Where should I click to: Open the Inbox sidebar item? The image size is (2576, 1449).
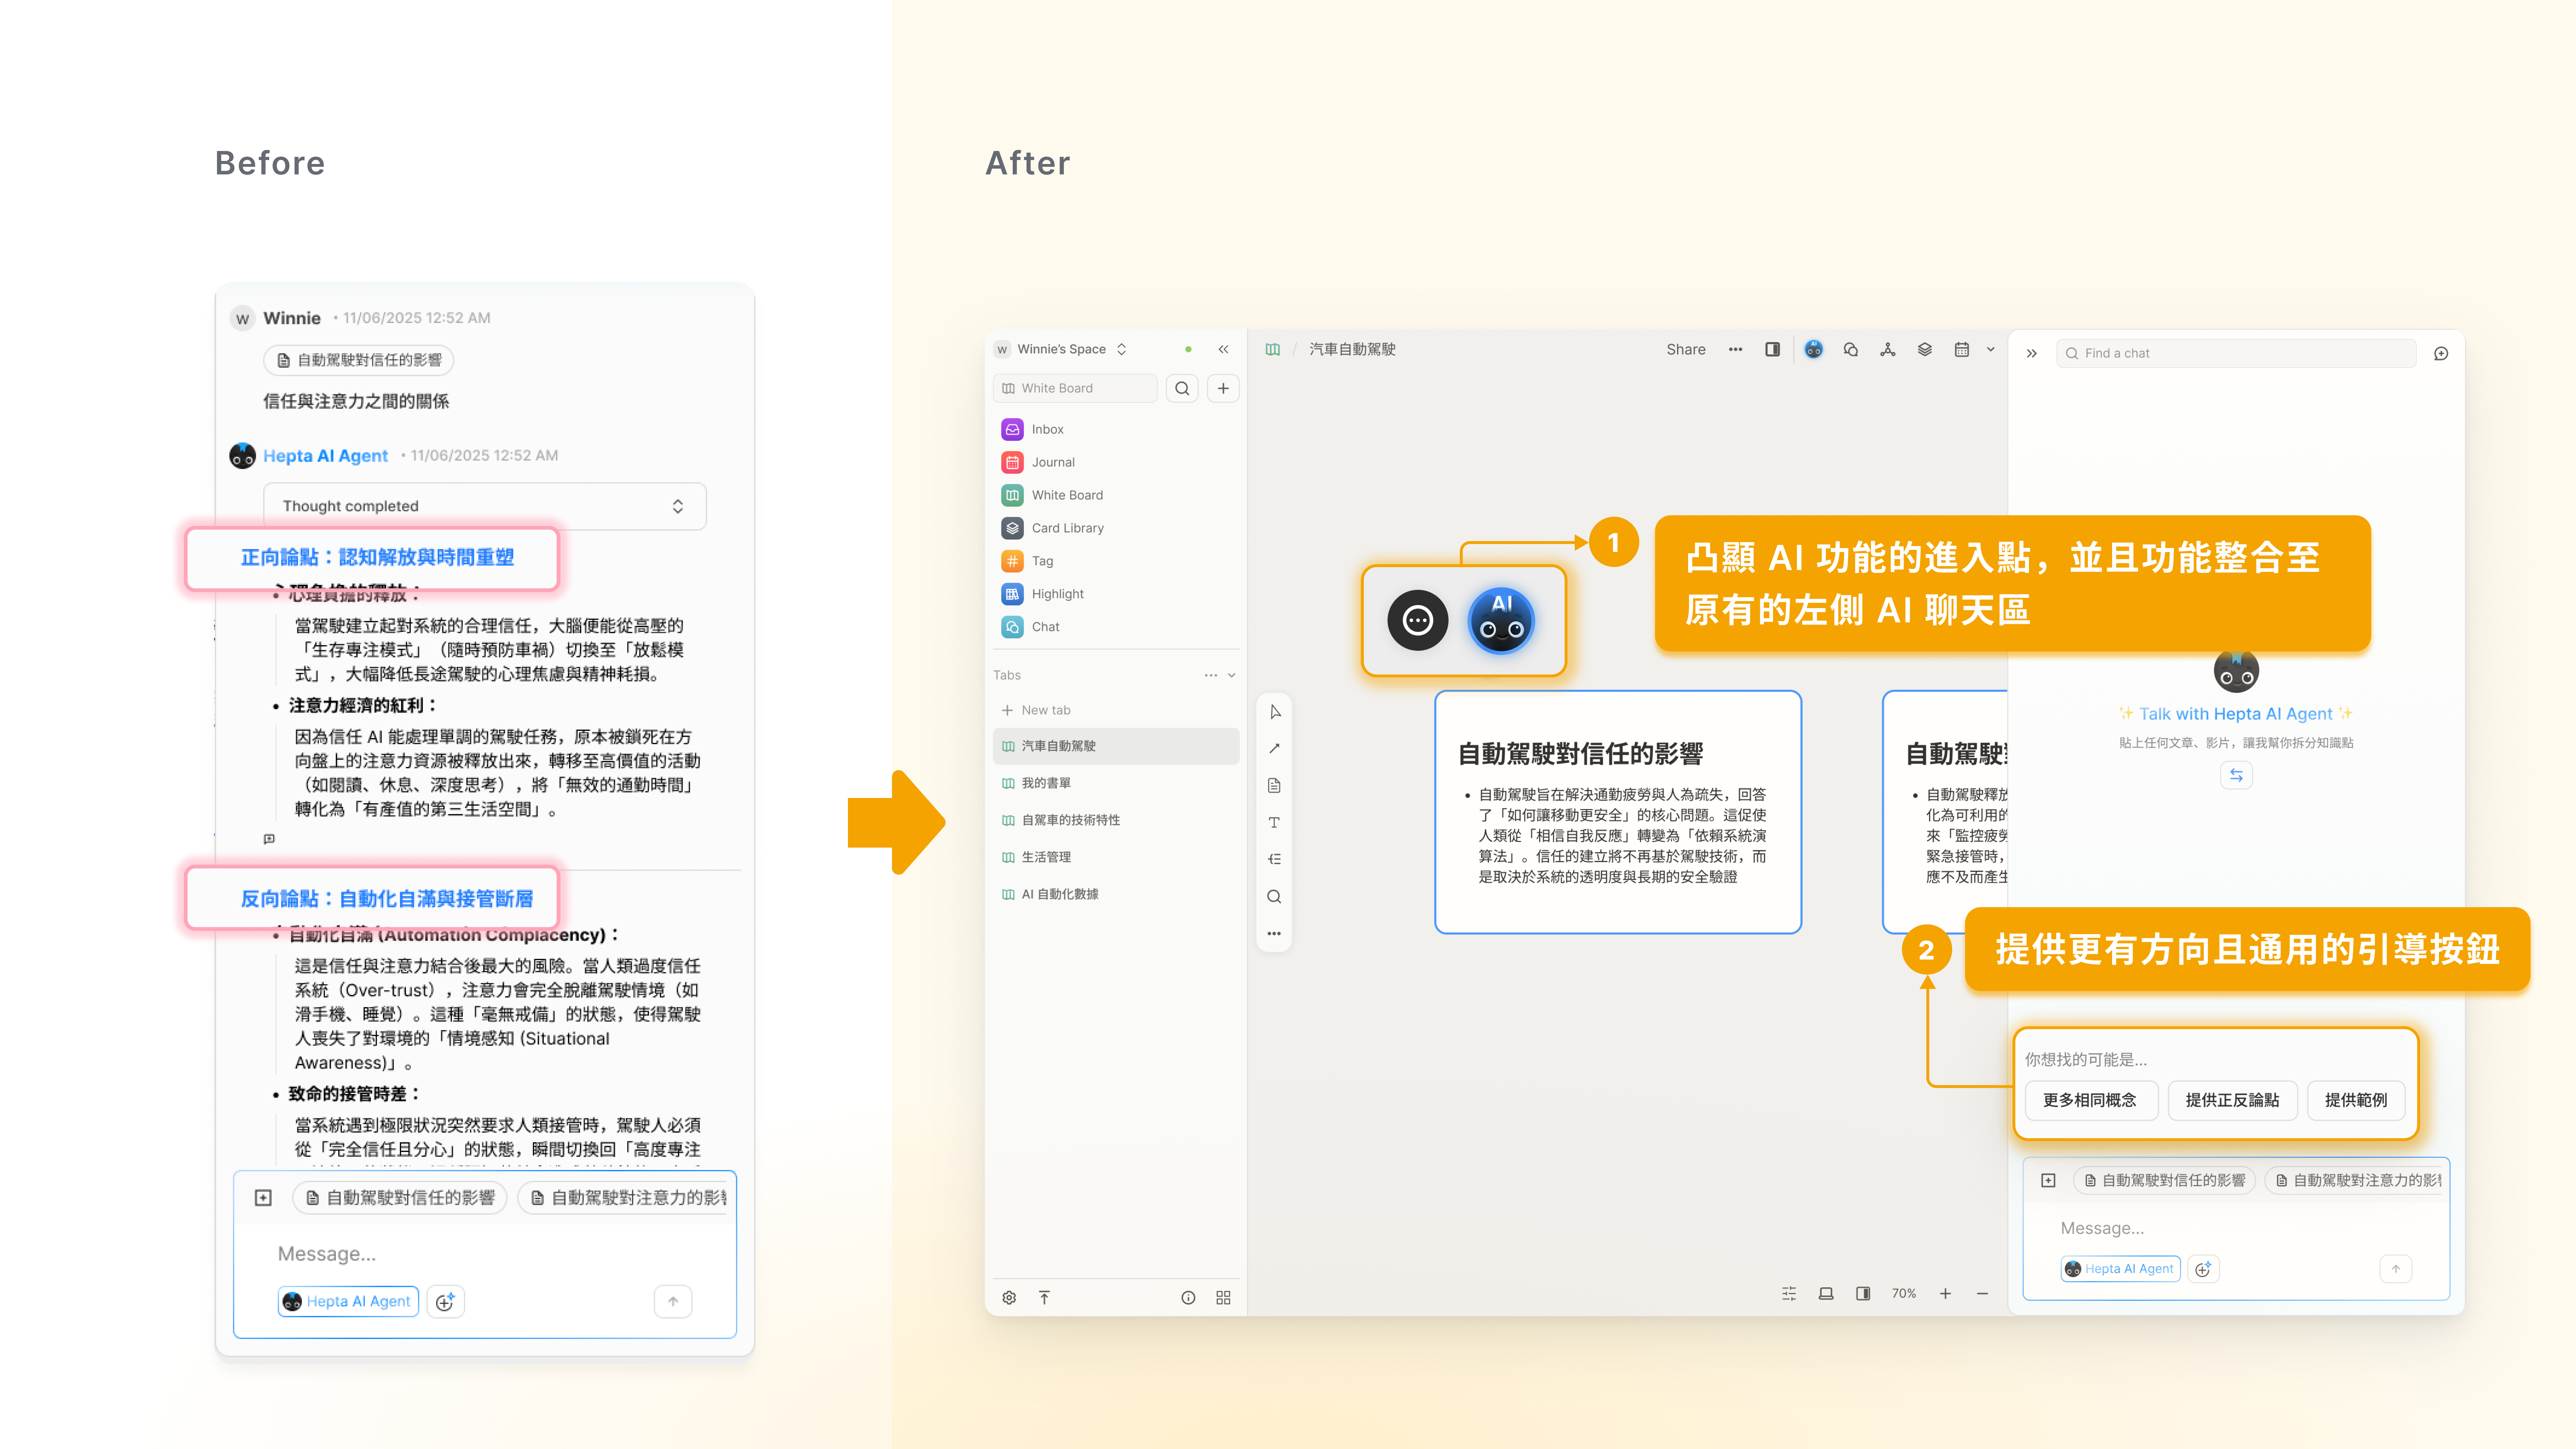pyautogui.click(x=1047, y=429)
